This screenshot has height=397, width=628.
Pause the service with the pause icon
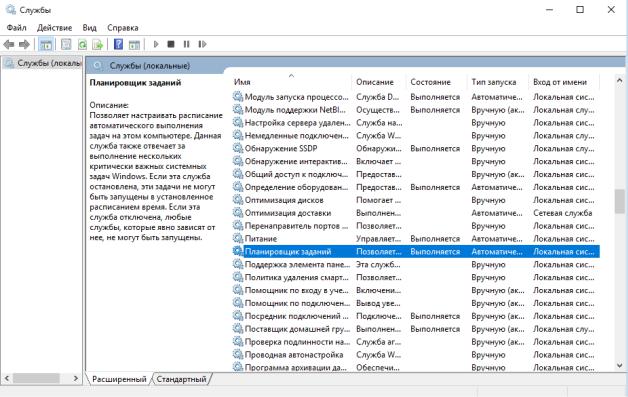click(187, 44)
